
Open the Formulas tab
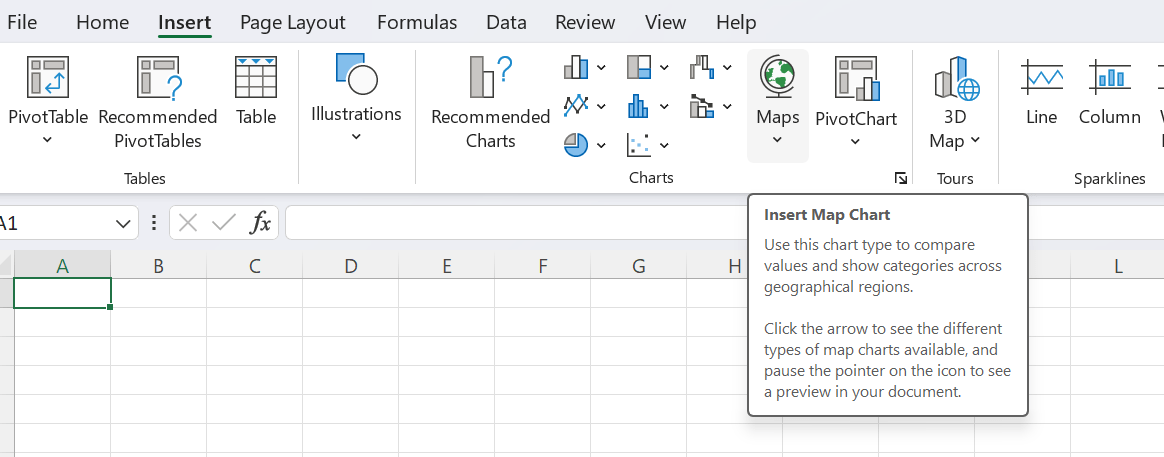(417, 22)
